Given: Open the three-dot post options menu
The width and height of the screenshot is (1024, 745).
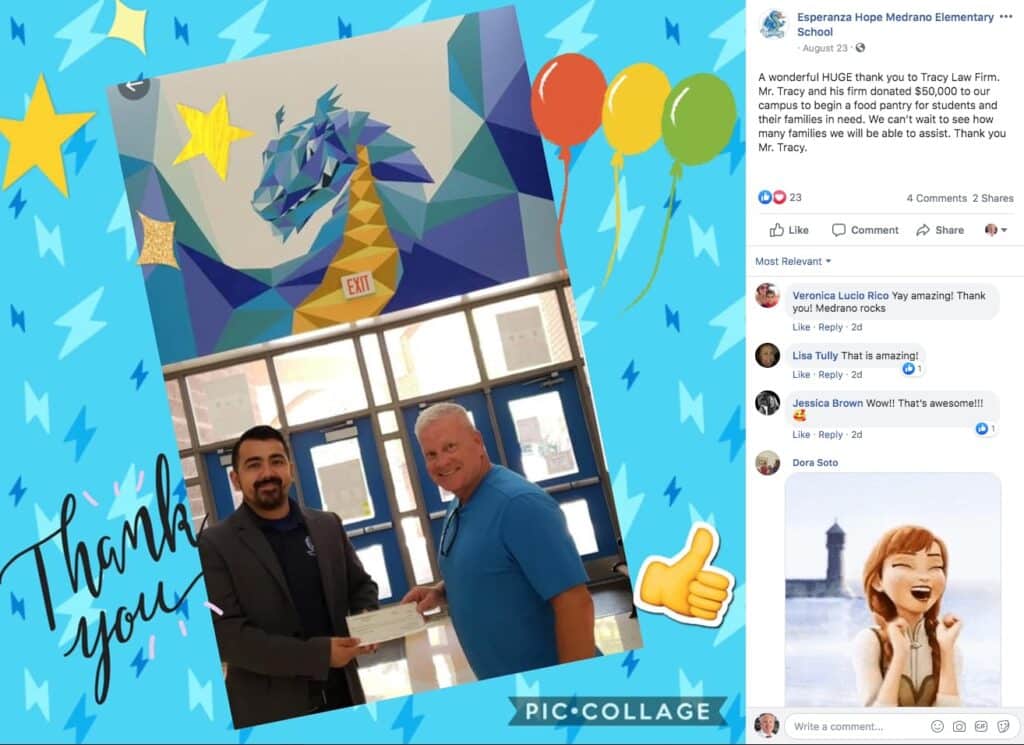Looking at the screenshot, I should 1006,17.
